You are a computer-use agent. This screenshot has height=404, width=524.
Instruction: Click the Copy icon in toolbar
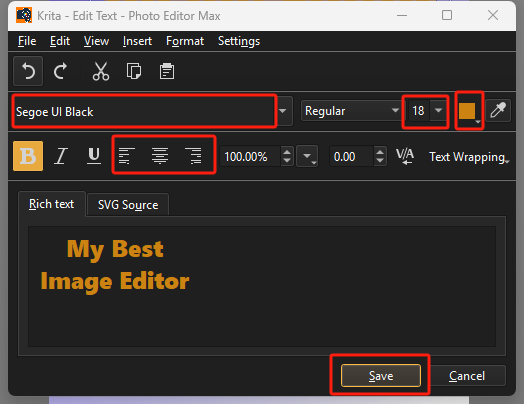(x=134, y=71)
